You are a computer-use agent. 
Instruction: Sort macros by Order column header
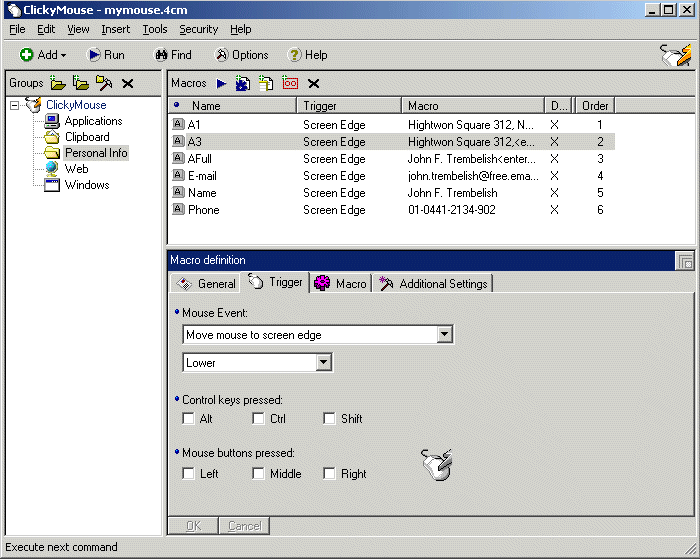(x=595, y=106)
